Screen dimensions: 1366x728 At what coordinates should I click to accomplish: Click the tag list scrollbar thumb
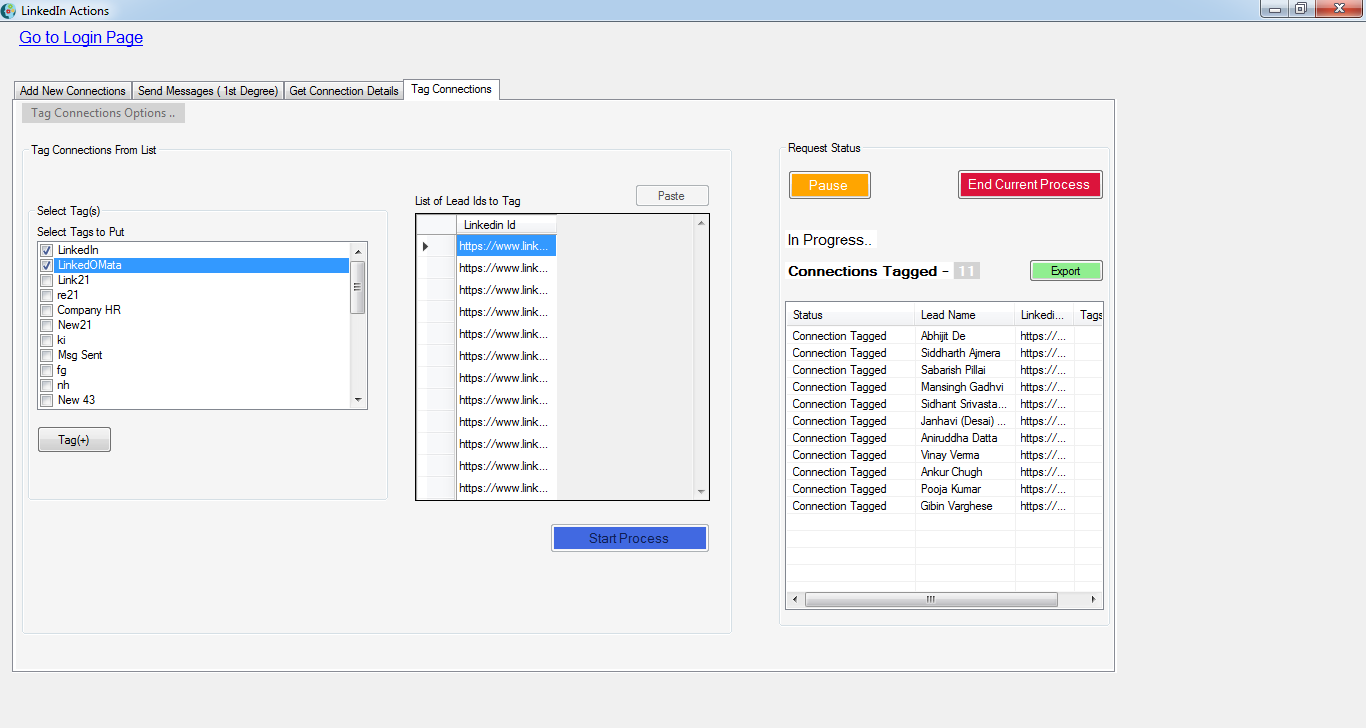click(x=358, y=287)
